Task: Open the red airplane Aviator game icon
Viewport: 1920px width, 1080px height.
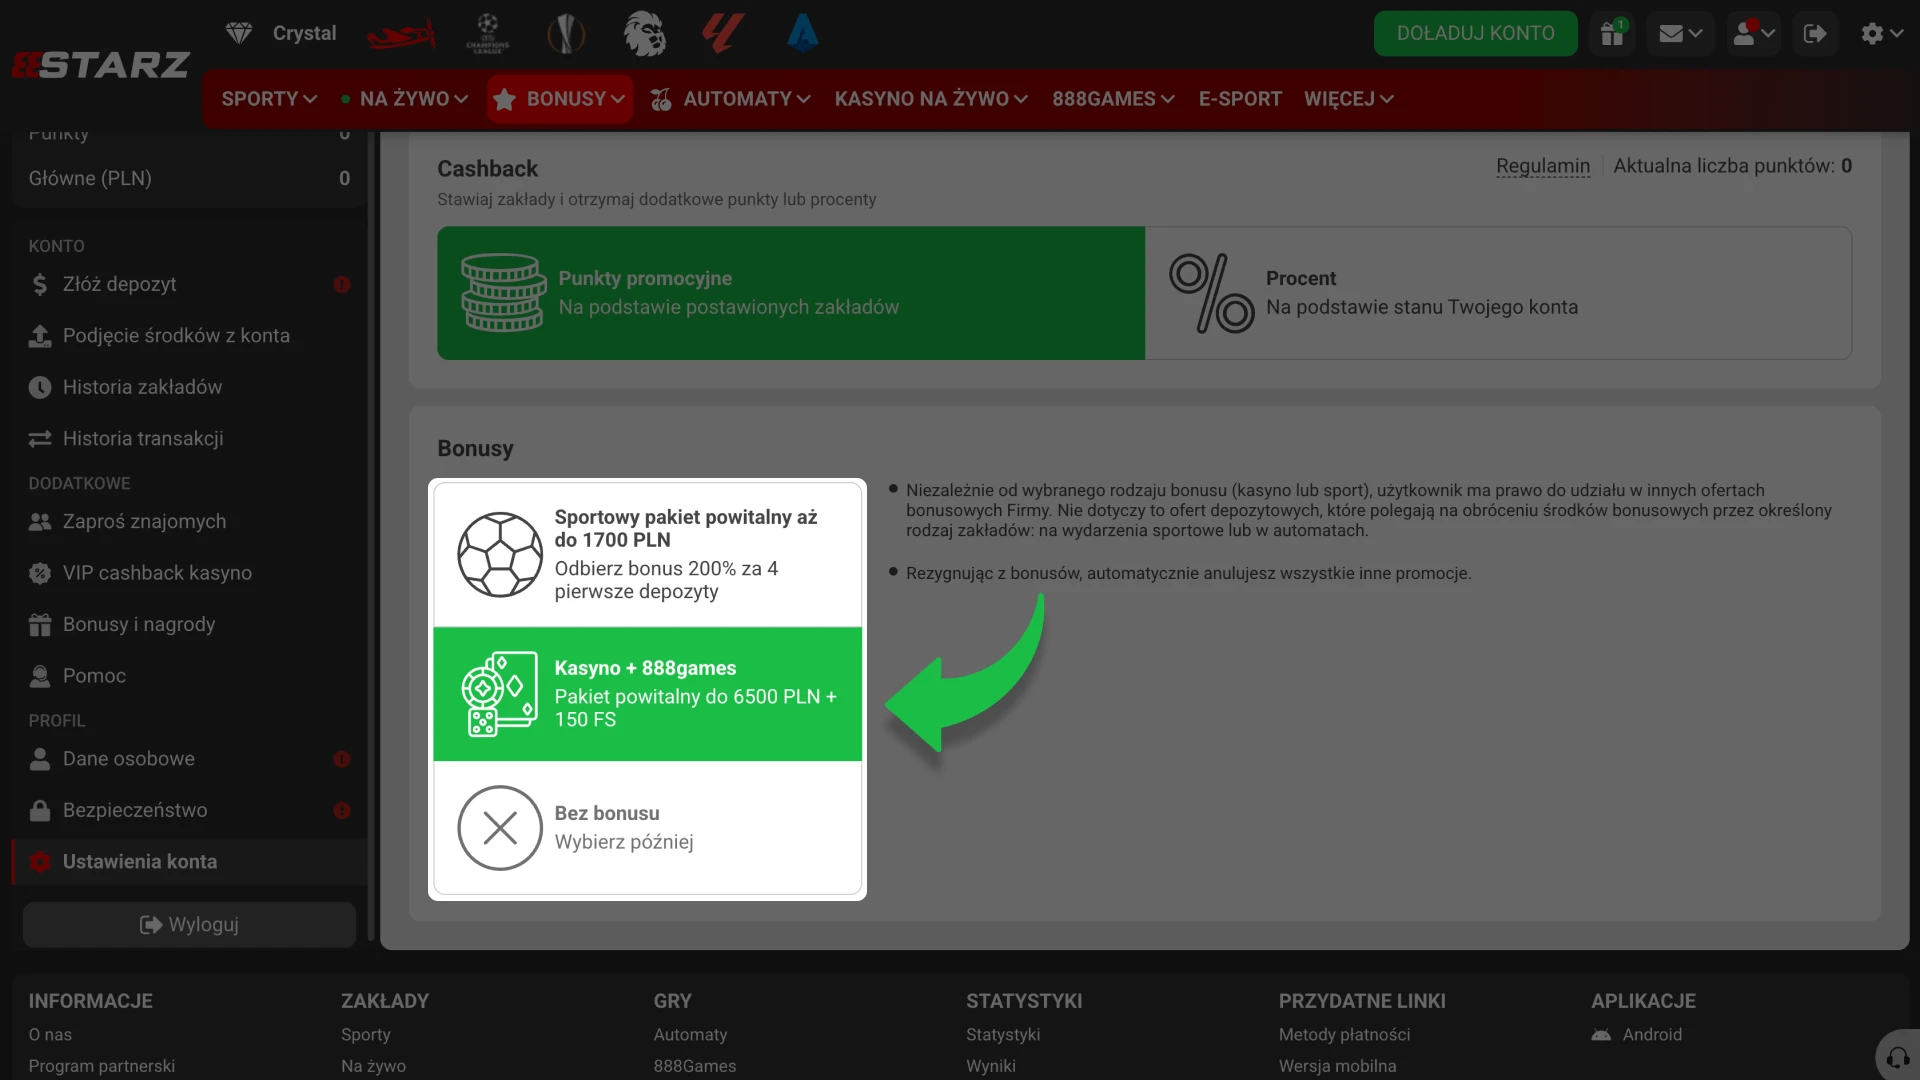Action: click(x=401, y=34)
